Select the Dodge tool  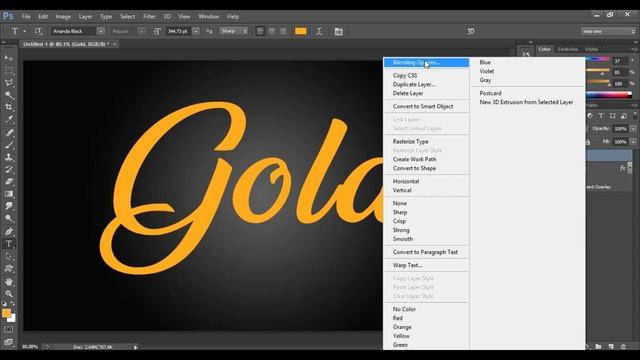tap(9, 218)
